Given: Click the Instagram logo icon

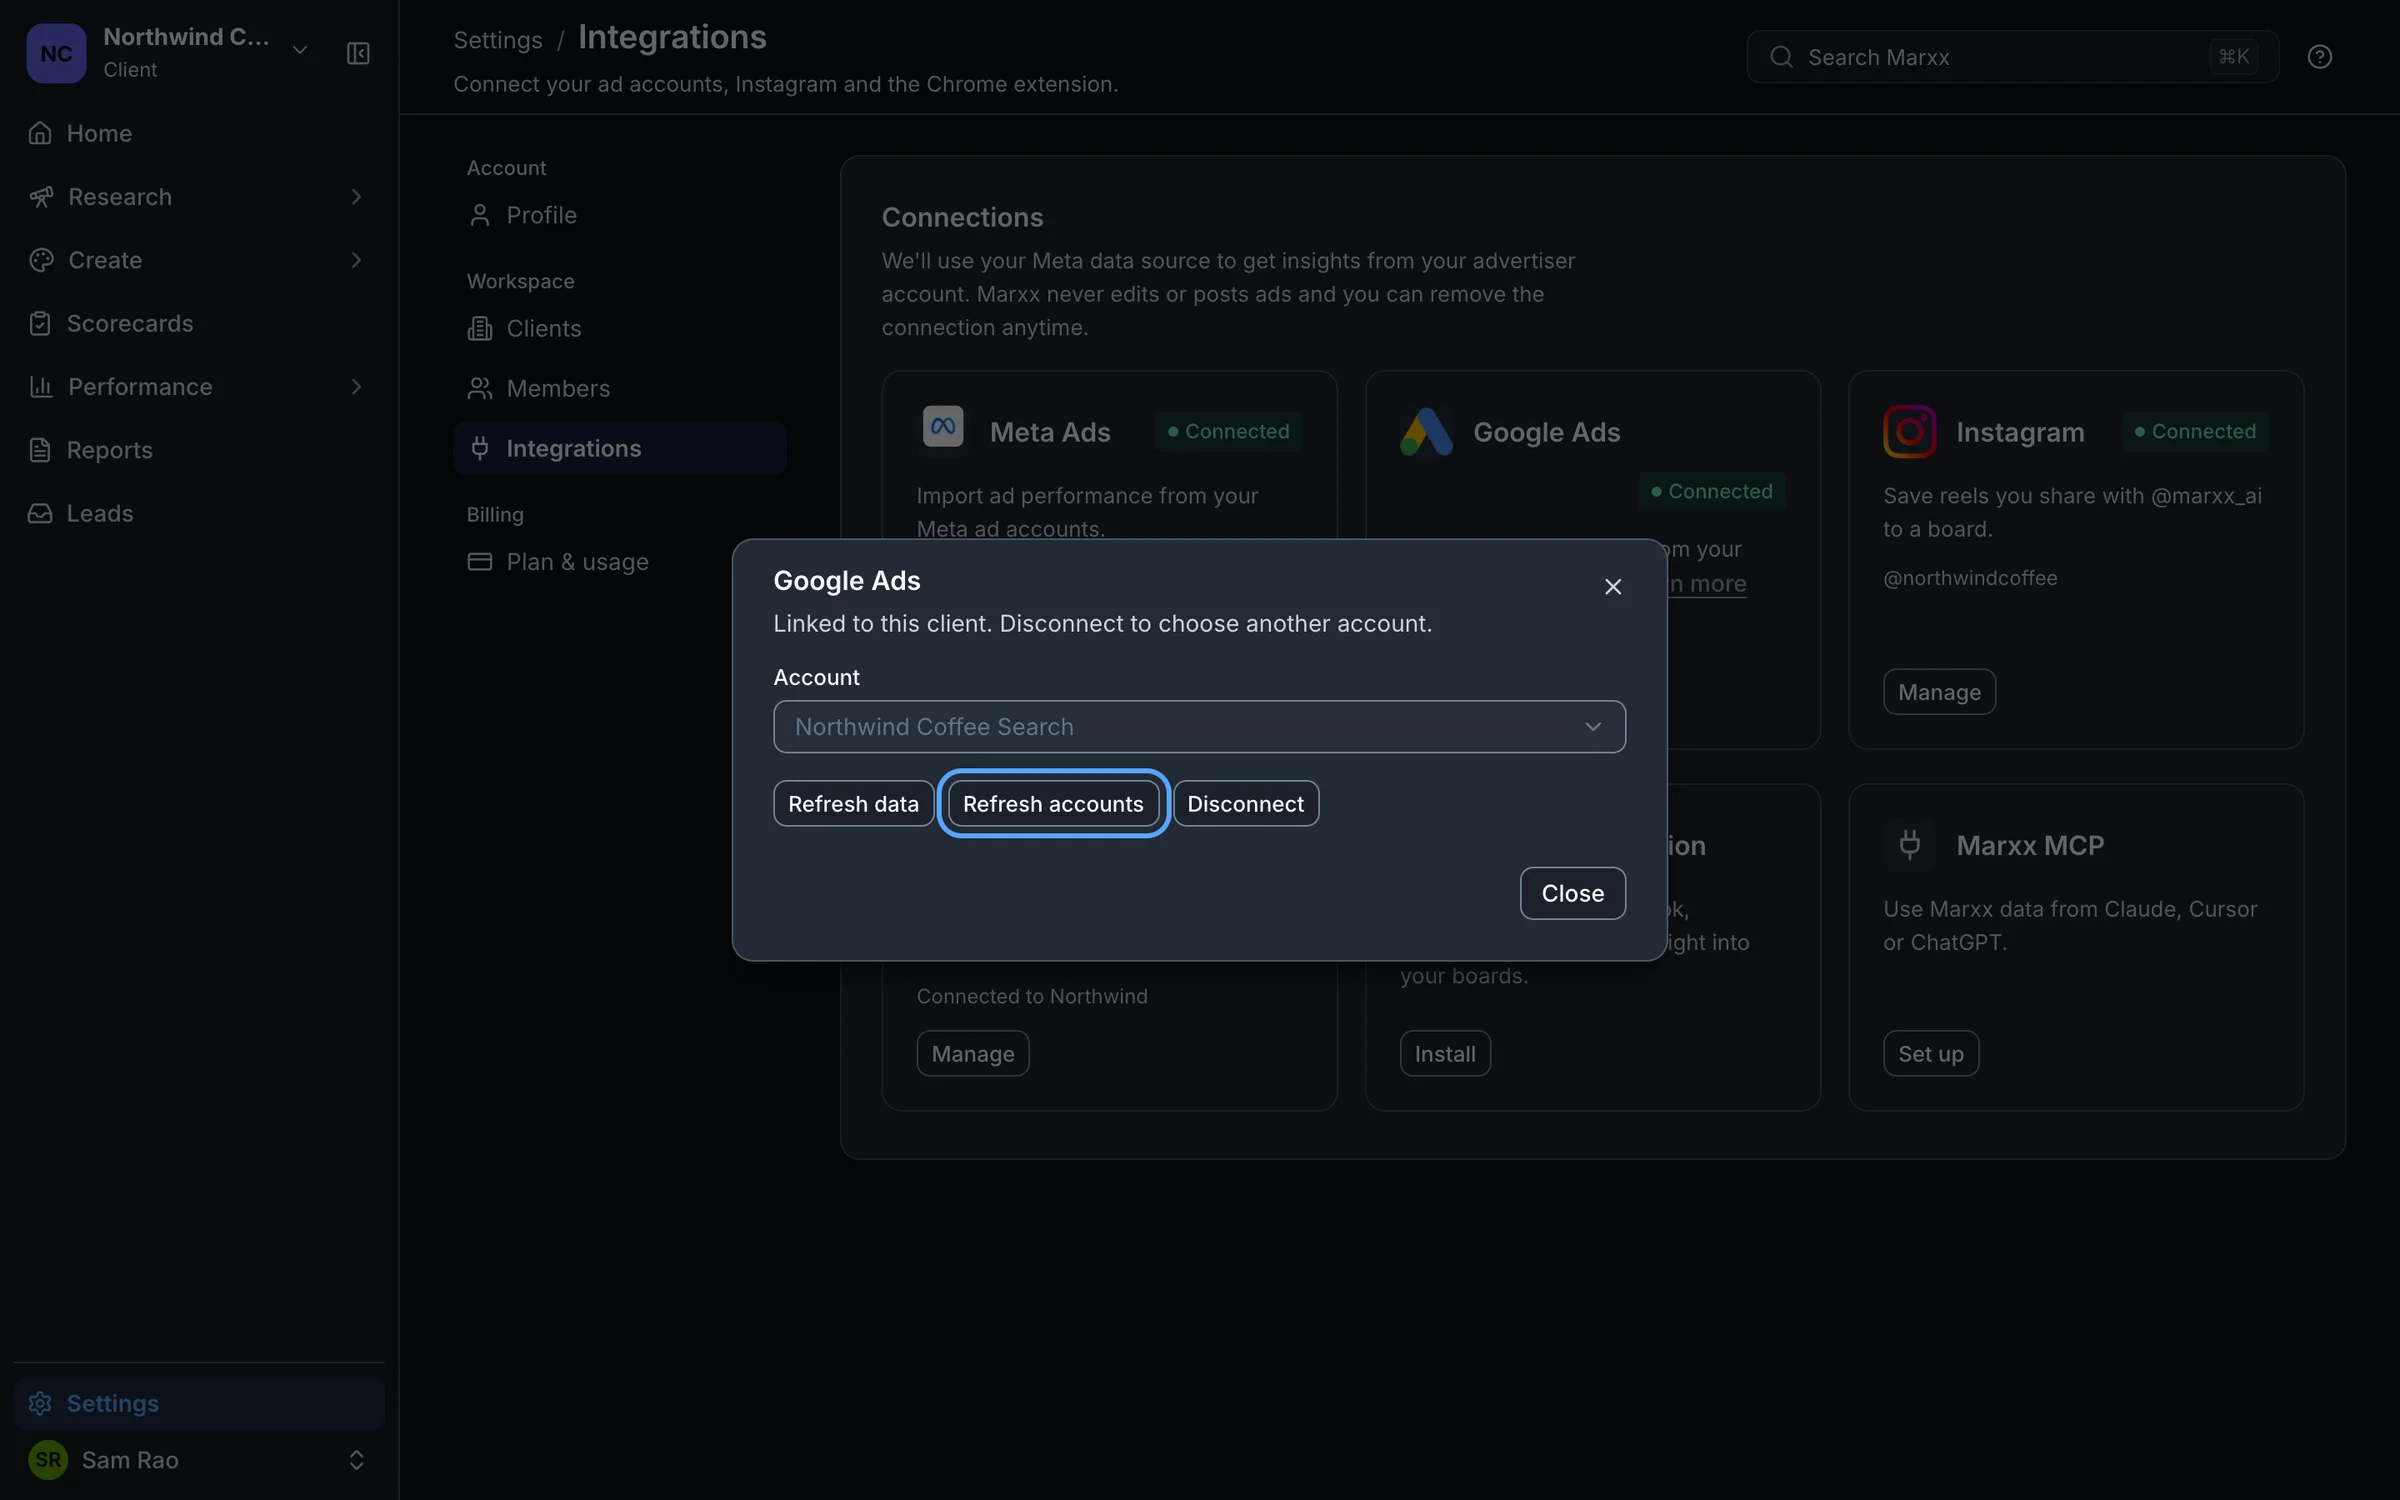Looking at the screenshot, I should [x=1909, y=431].
